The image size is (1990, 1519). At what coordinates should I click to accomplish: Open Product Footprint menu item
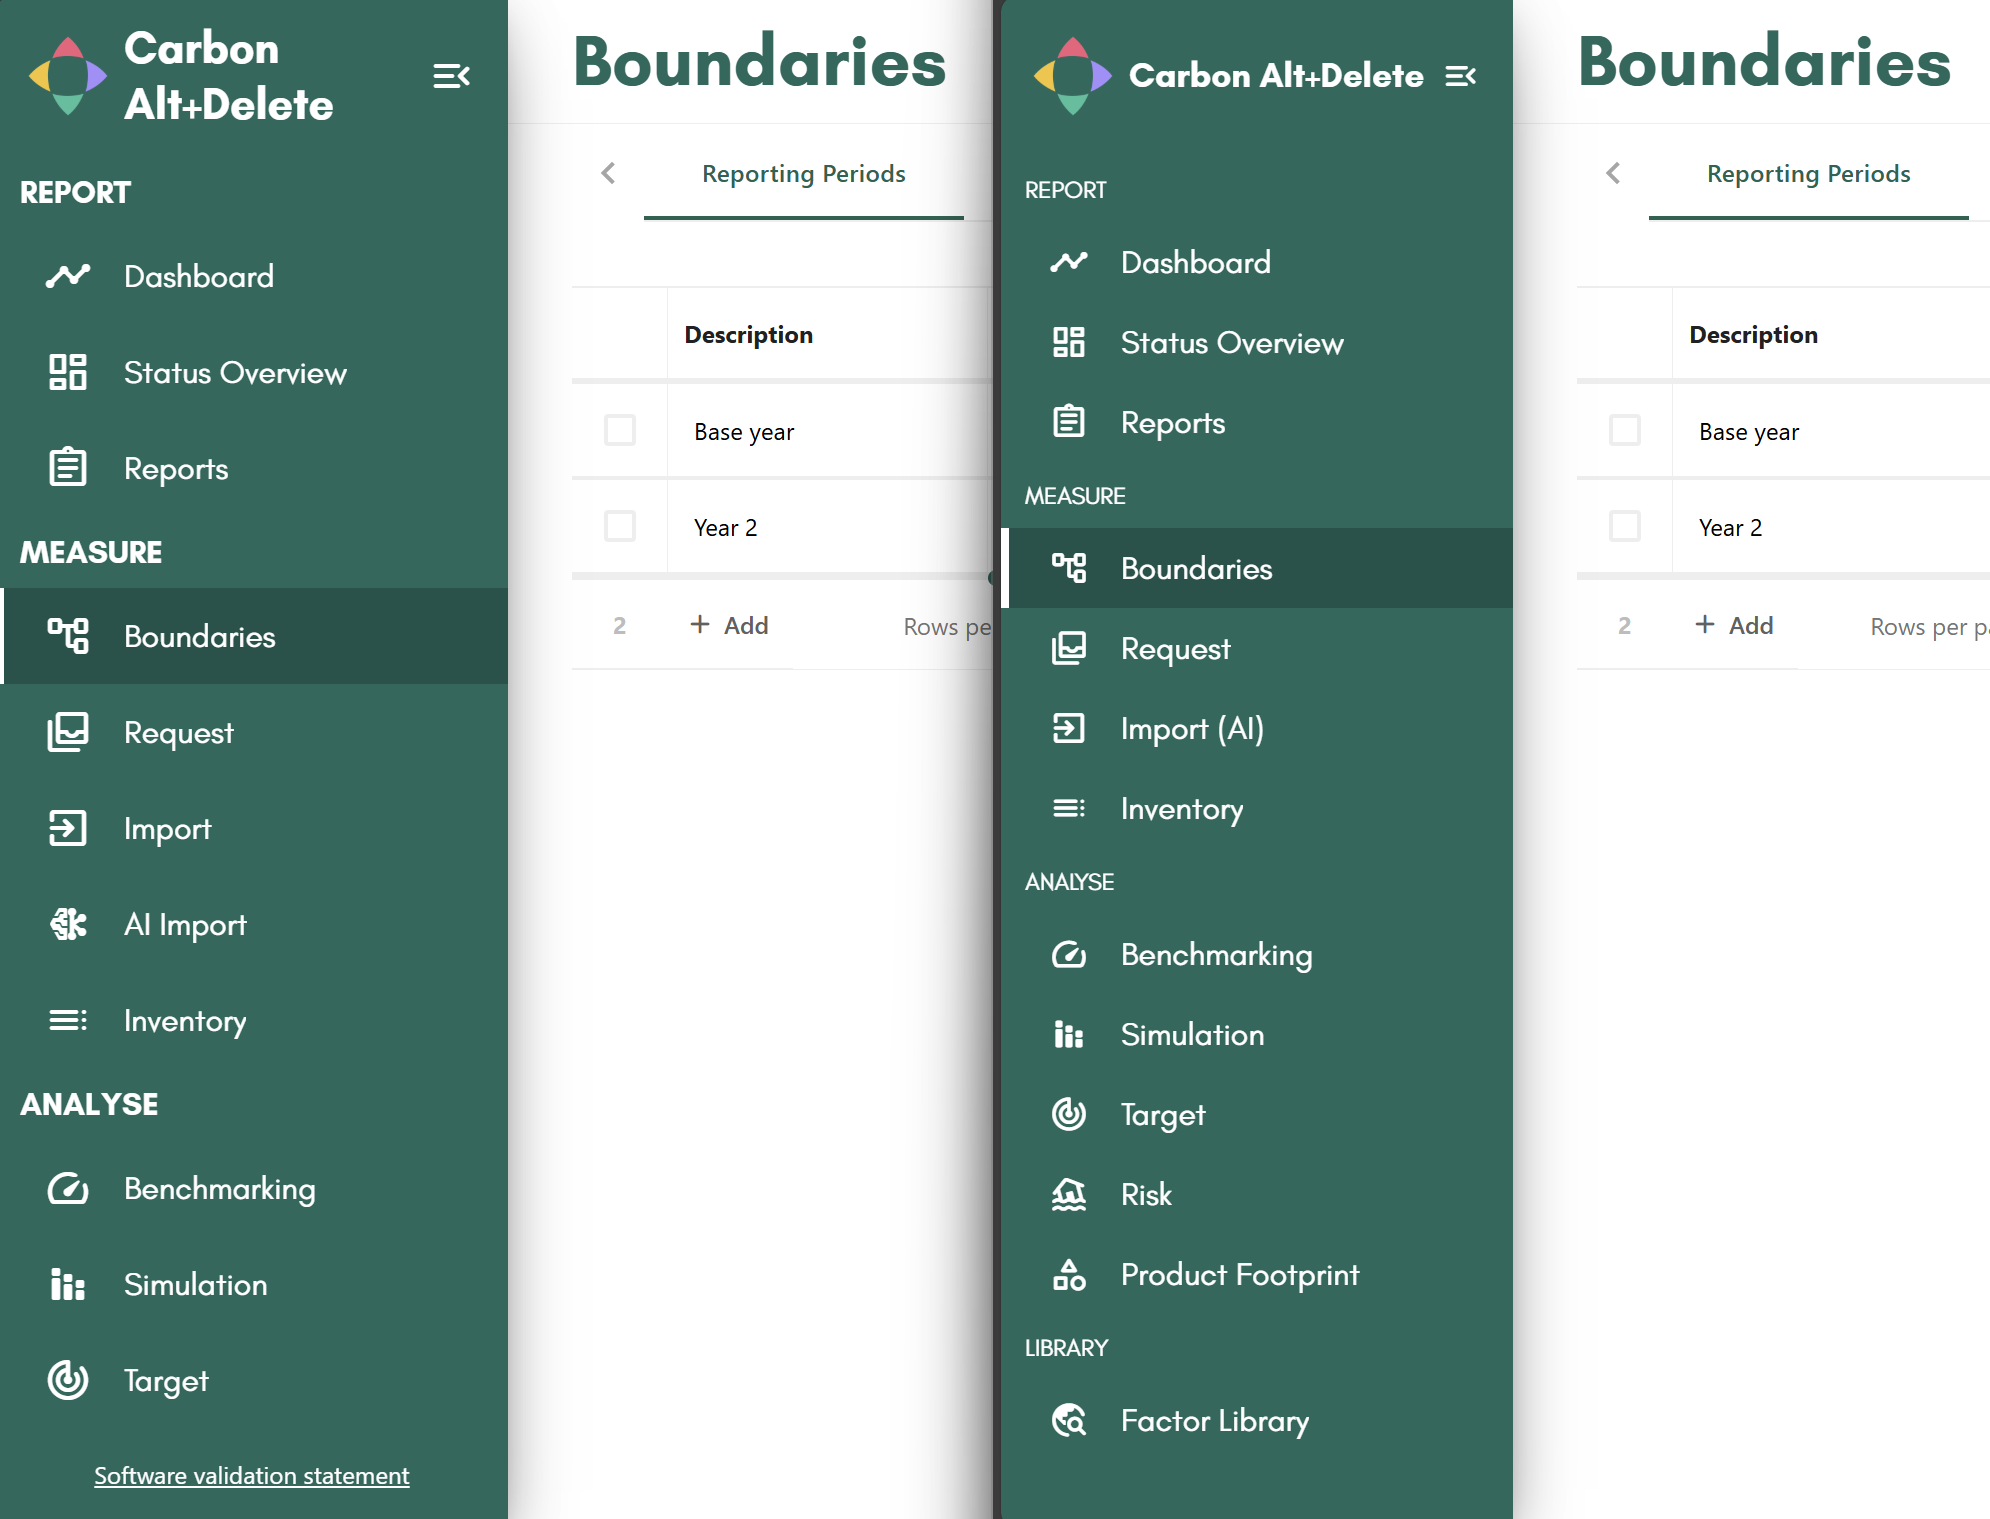click(1239, 1275)
